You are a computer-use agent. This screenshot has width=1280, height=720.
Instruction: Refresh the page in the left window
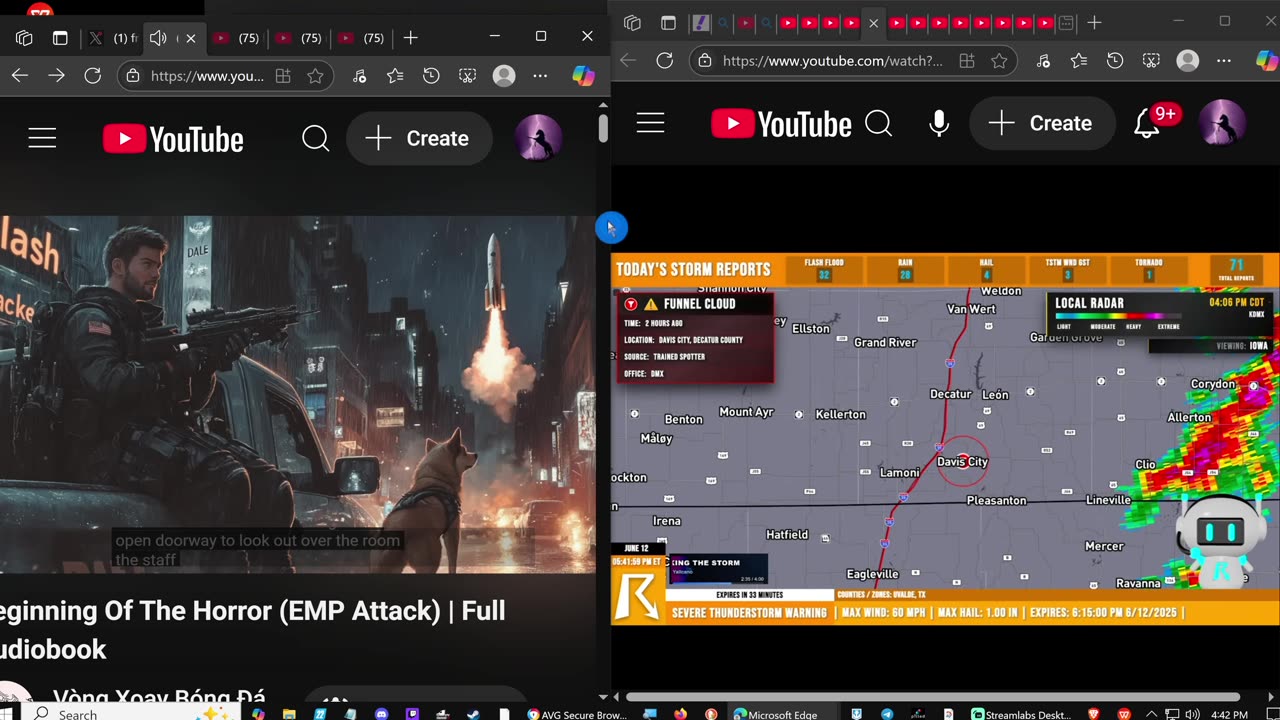tap(93, 76)
